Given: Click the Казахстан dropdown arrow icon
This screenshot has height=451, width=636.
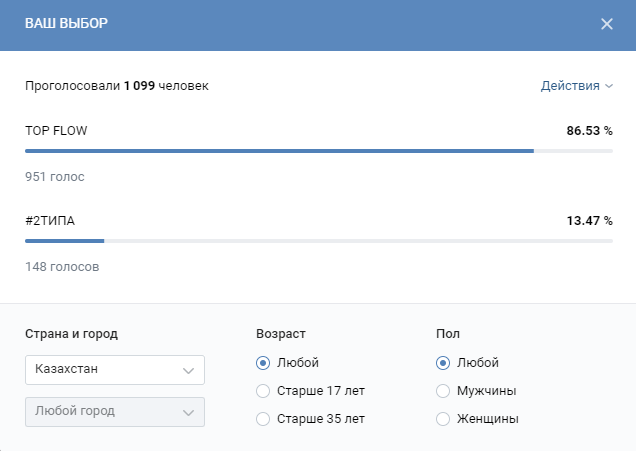Looking at the screenshot, I should (188, 371).
